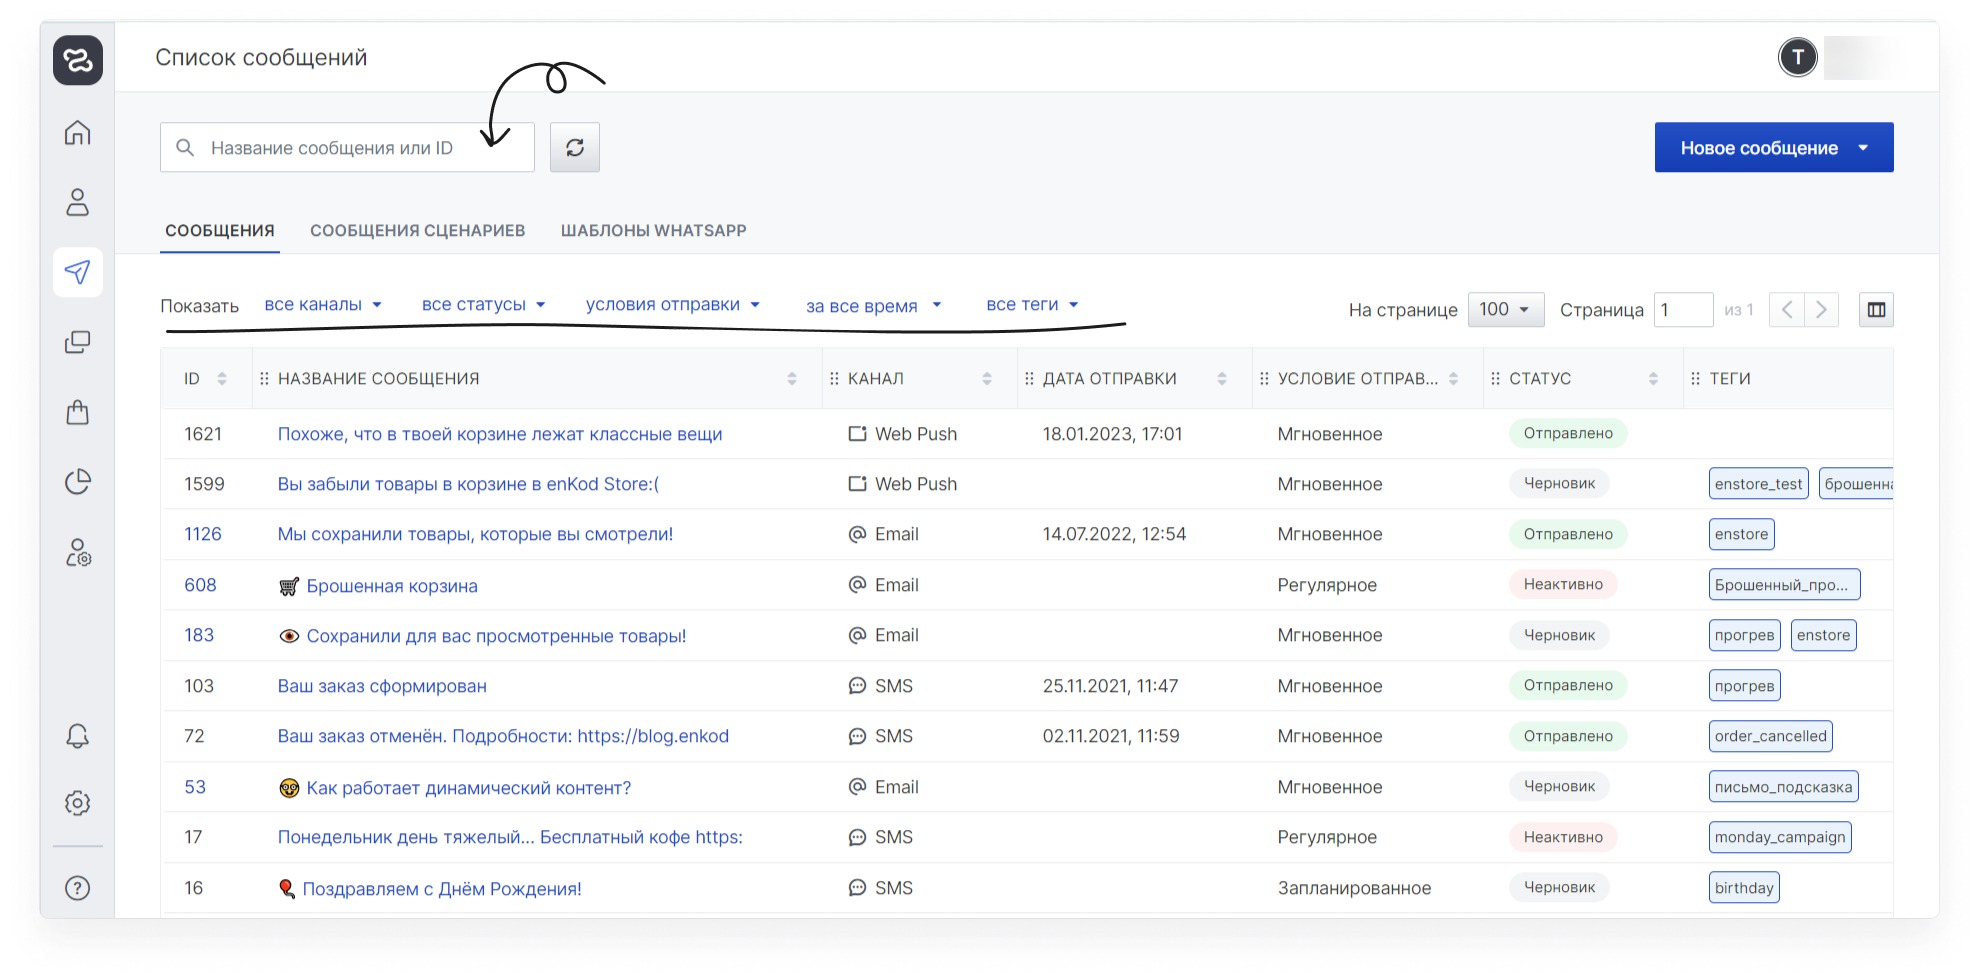Open the shopping bag sidebar icon
Image resolution: width=1979 pixels, height=978 pixels.
(78, 412)
